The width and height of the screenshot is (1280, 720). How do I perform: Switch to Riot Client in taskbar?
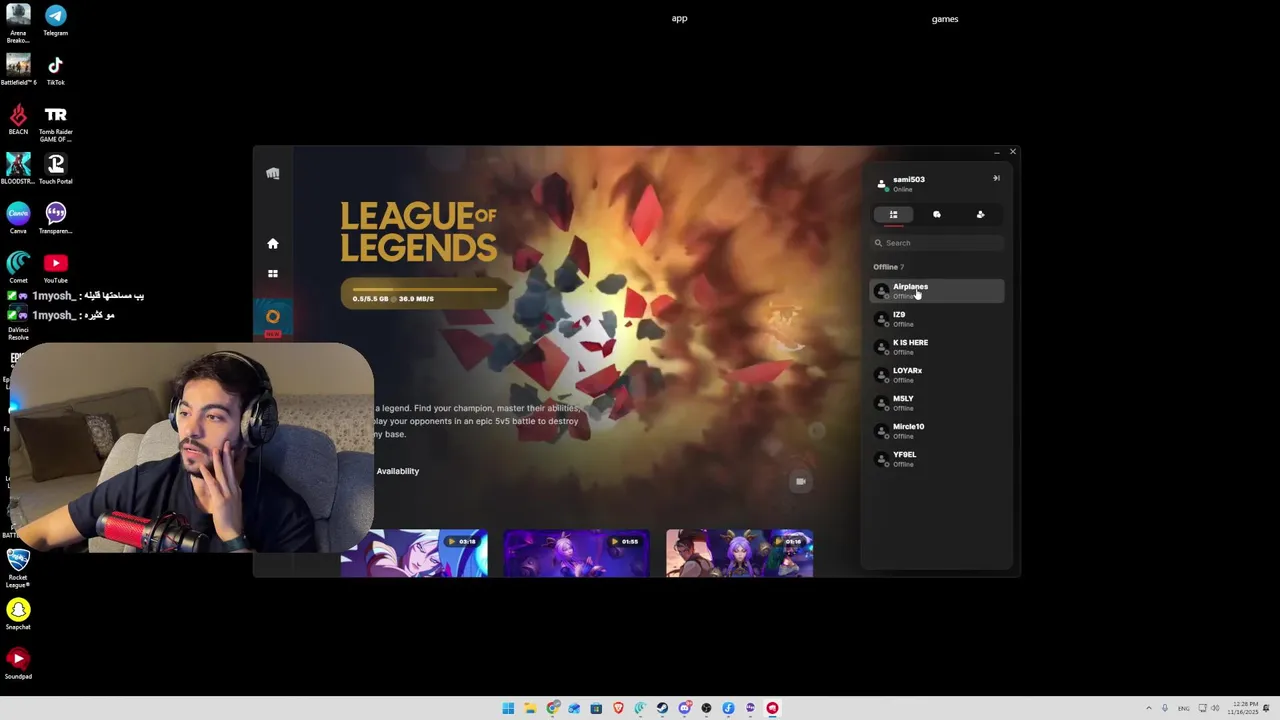click(772, 708)
